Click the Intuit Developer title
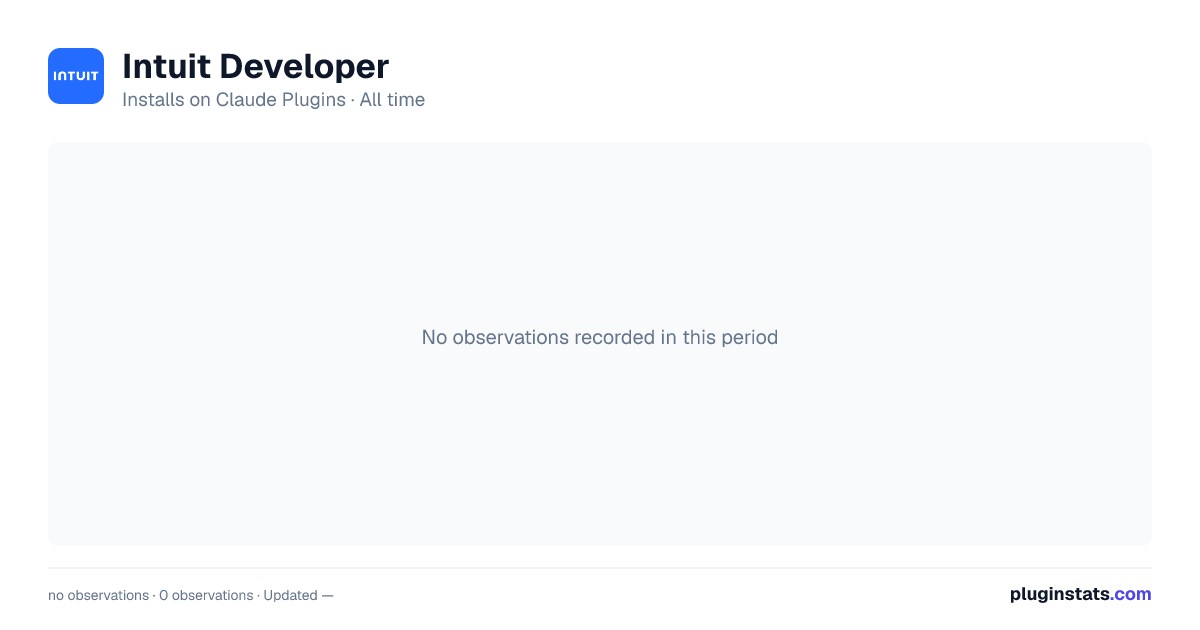1200x630 pixels. click(x=255, y=66)
